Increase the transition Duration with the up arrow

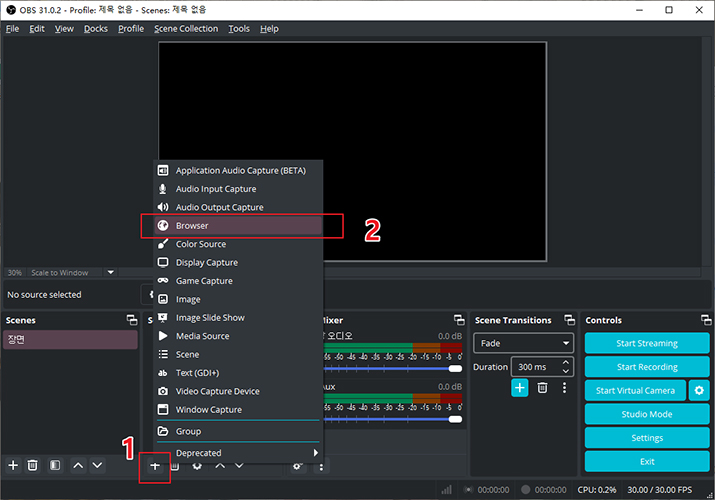tap(566, 362)
